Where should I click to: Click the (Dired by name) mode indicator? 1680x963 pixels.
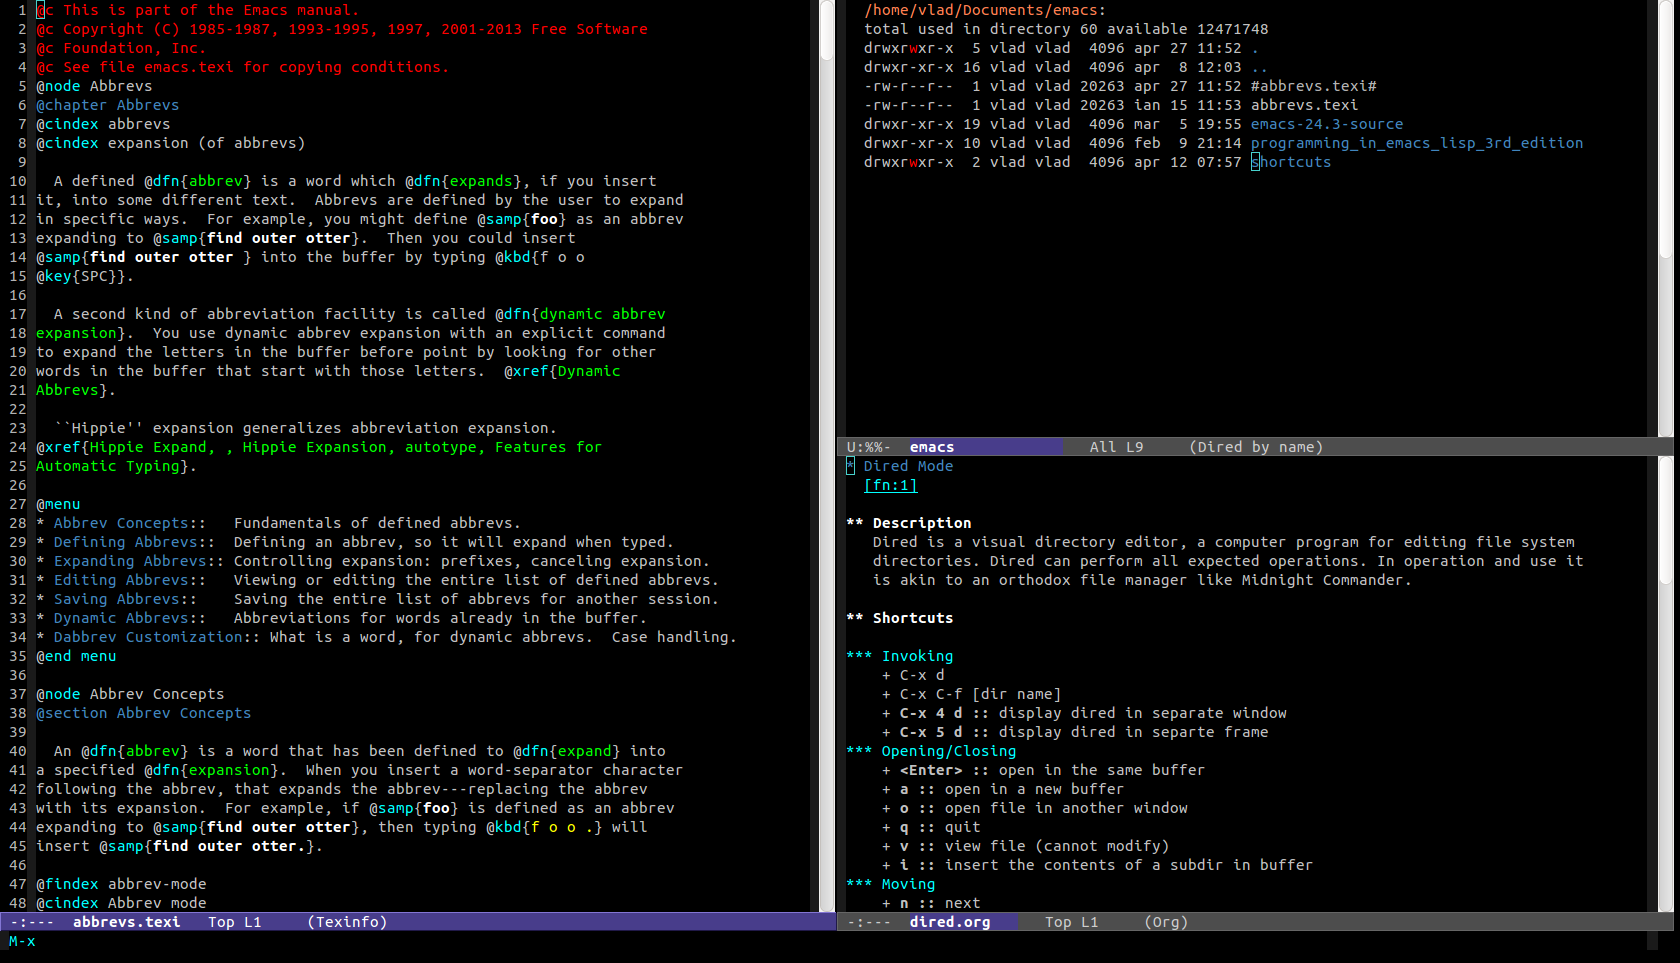1256,447
